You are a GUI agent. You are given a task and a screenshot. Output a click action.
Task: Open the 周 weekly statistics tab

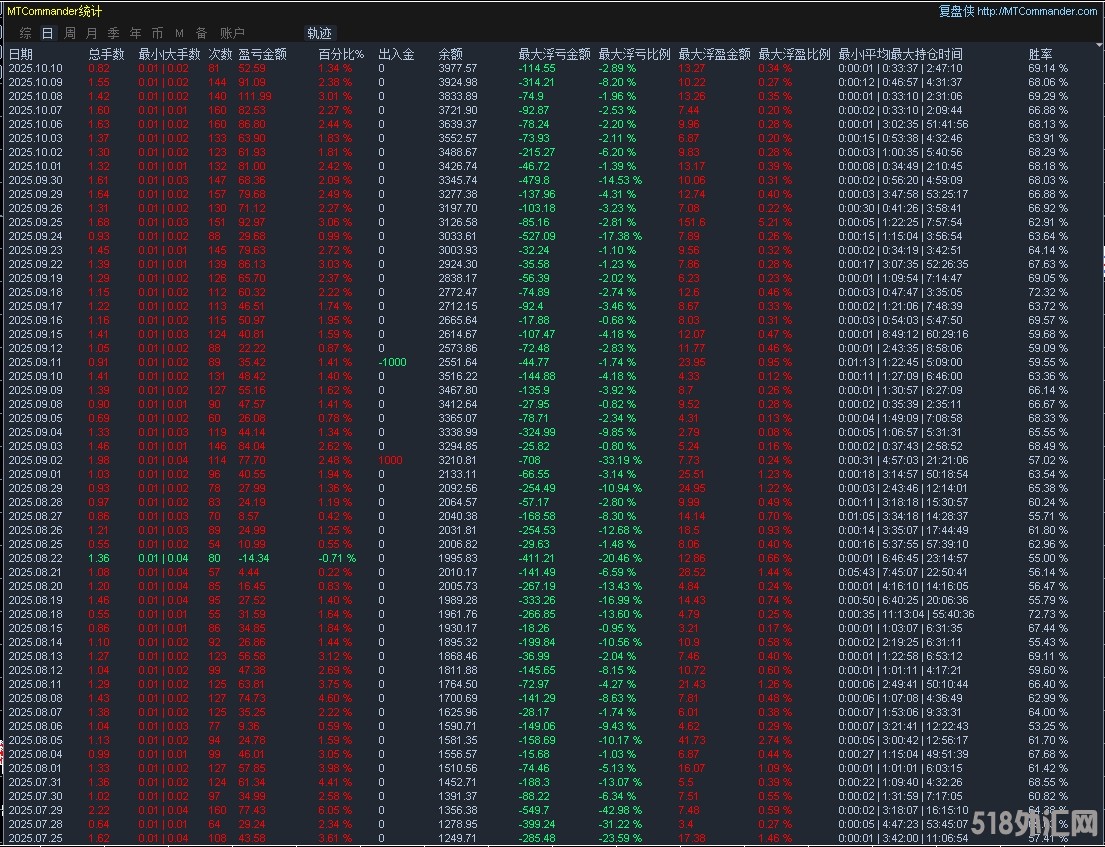[70, 33]
